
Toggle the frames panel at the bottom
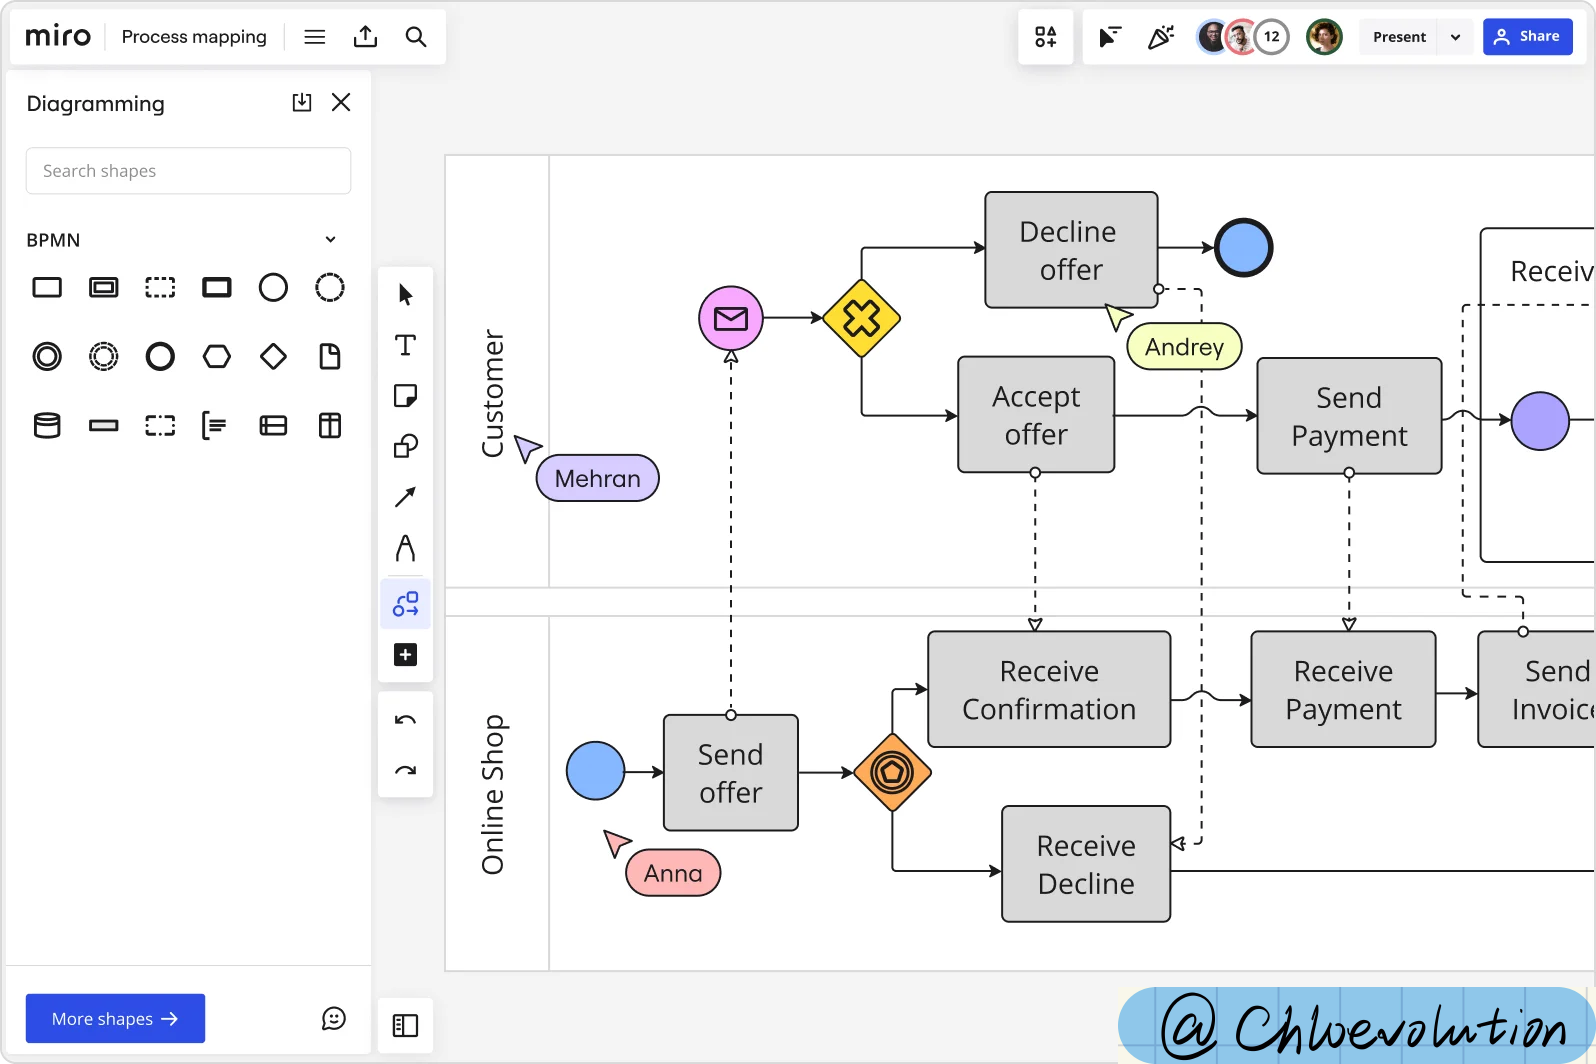coord(405,1026)
